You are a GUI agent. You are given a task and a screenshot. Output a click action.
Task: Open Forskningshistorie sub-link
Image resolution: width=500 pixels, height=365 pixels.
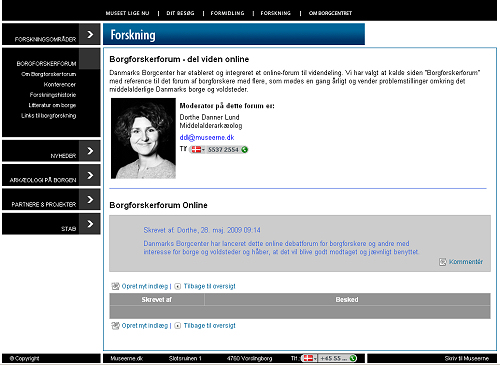(x=53, y=95)
